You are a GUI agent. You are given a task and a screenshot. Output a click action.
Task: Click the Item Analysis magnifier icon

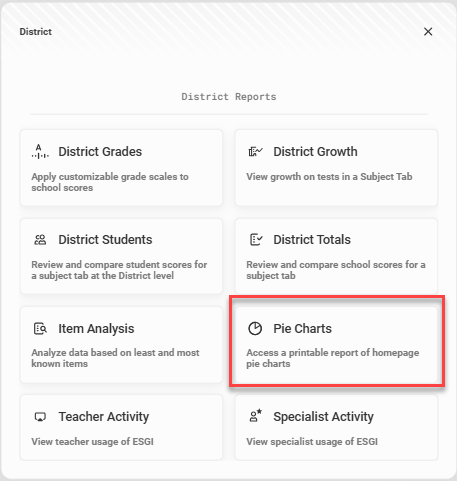(x=40, y=329)
